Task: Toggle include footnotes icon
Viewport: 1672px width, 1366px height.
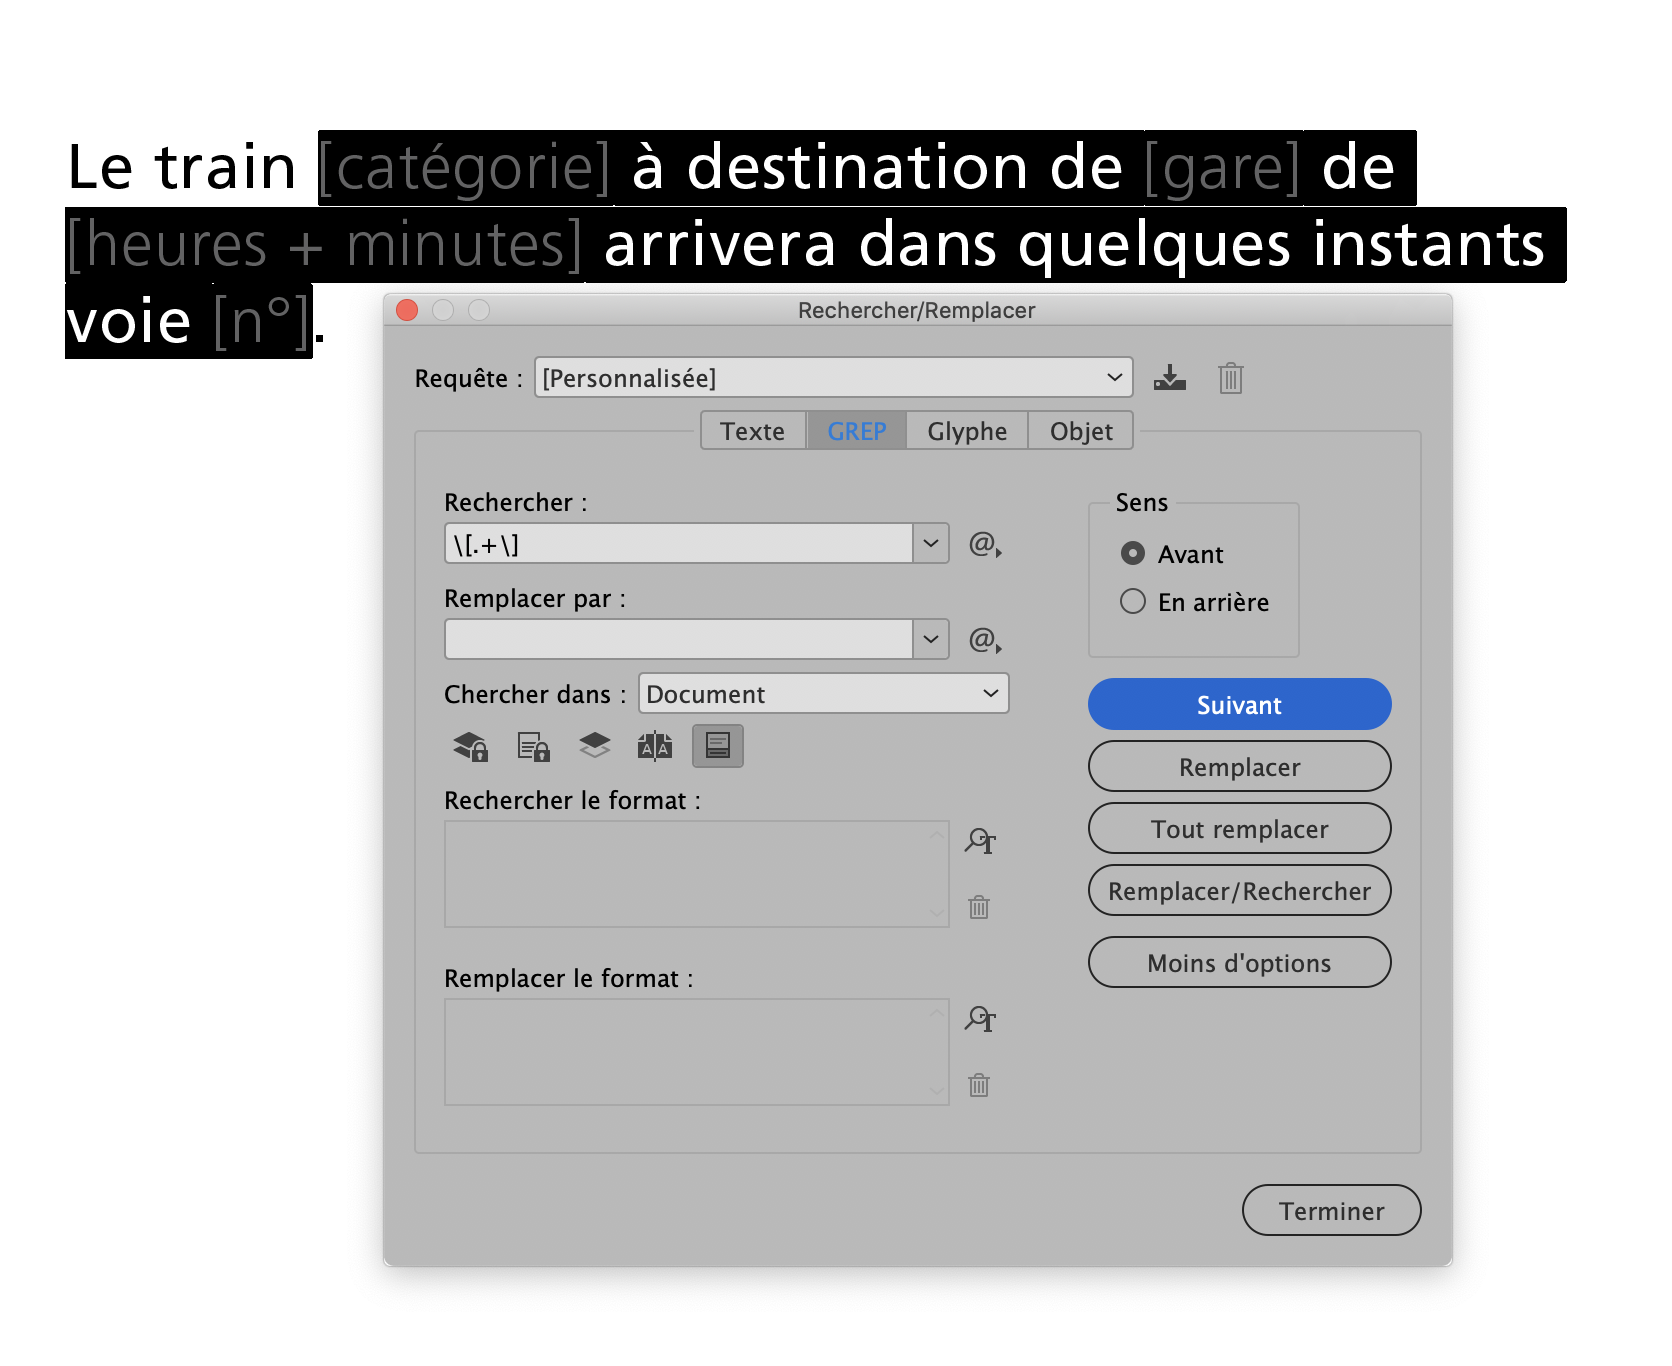Action: 718,746
